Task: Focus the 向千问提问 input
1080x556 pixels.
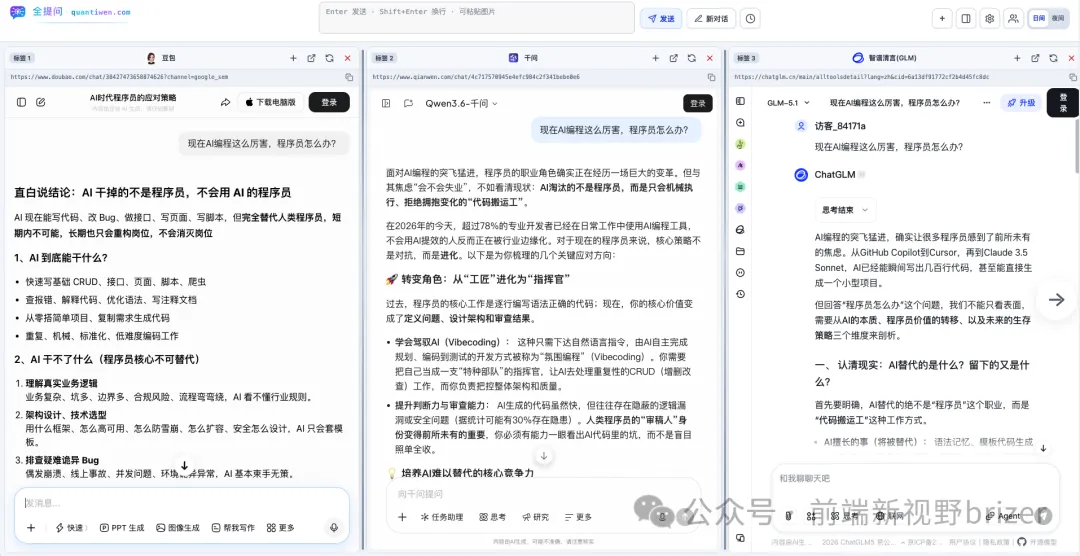Action: 543,493
